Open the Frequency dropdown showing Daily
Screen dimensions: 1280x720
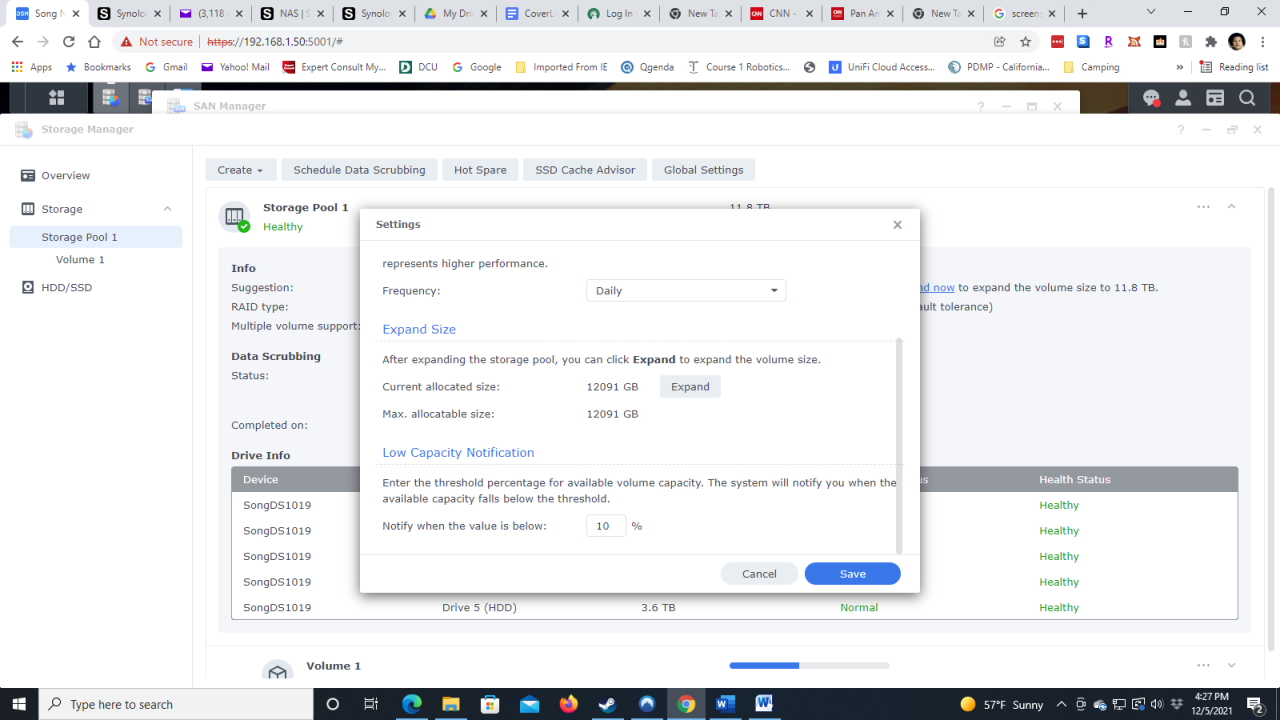(x=685, y=290)
